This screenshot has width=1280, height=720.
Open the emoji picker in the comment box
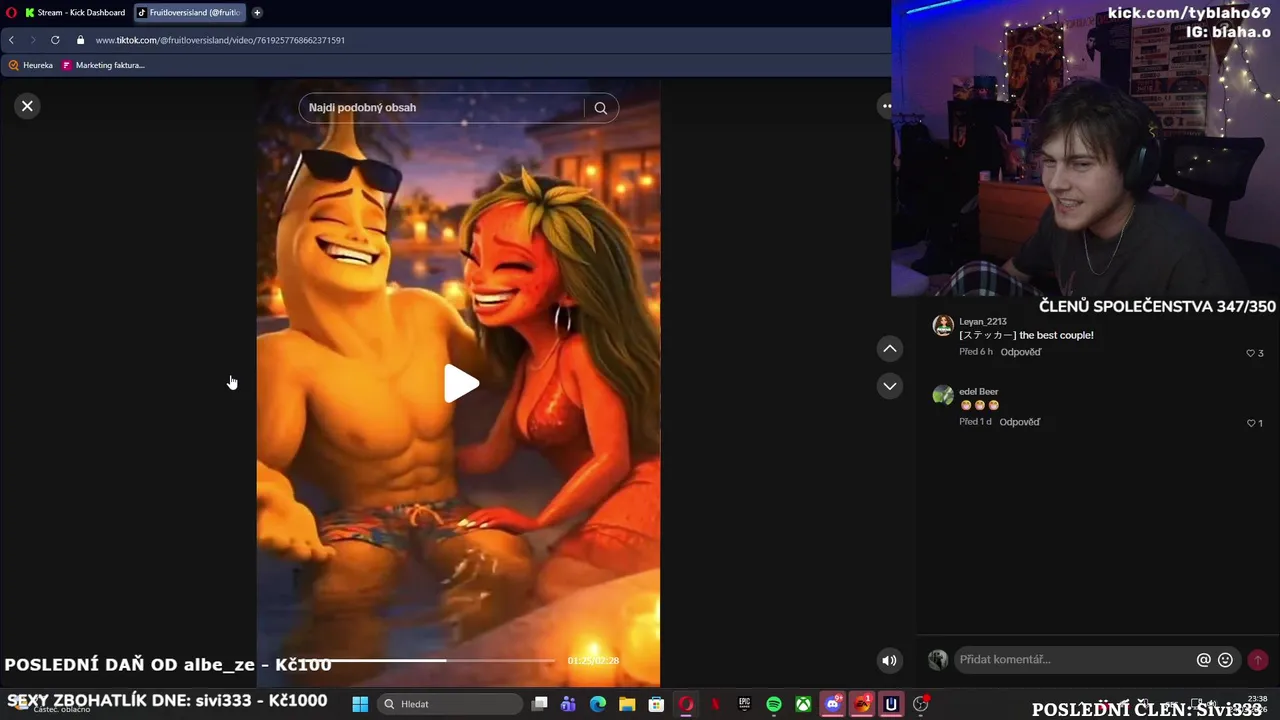[x=1225, y=660]
